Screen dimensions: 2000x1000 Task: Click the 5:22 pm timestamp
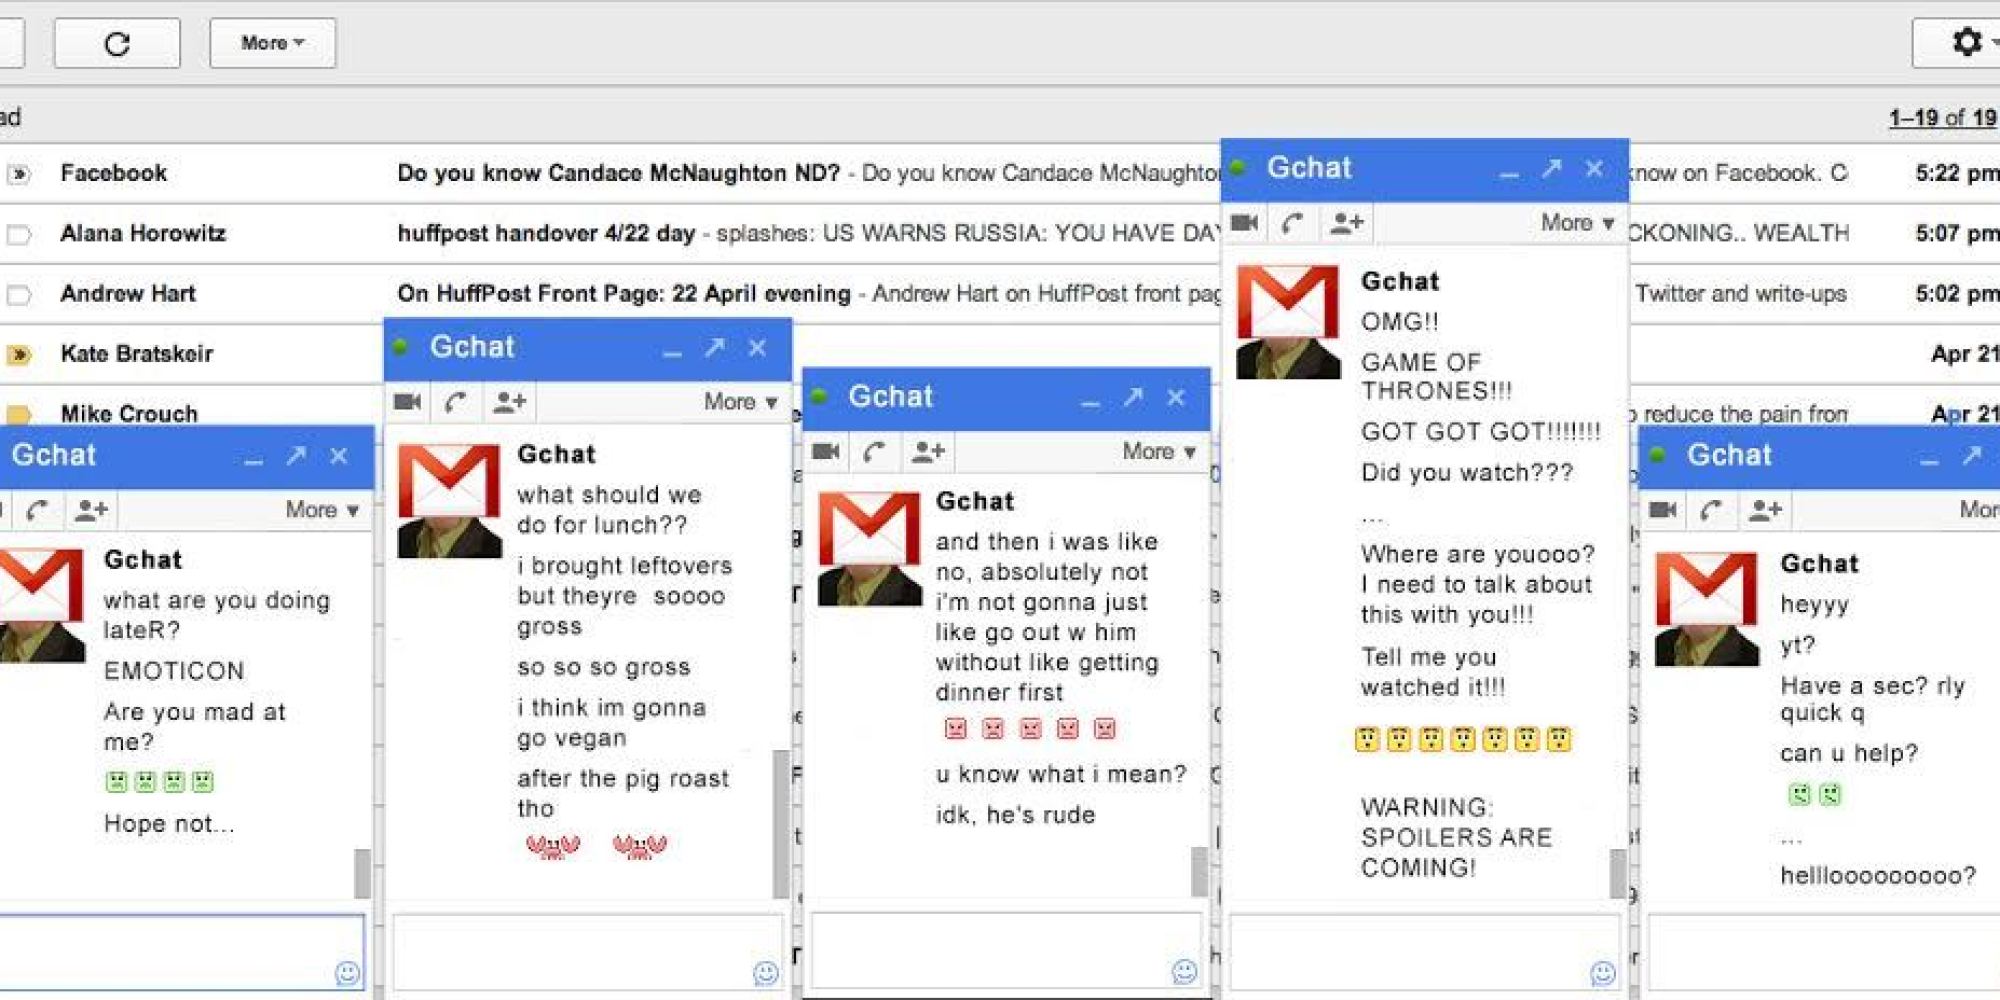(x=1957, y=173)
